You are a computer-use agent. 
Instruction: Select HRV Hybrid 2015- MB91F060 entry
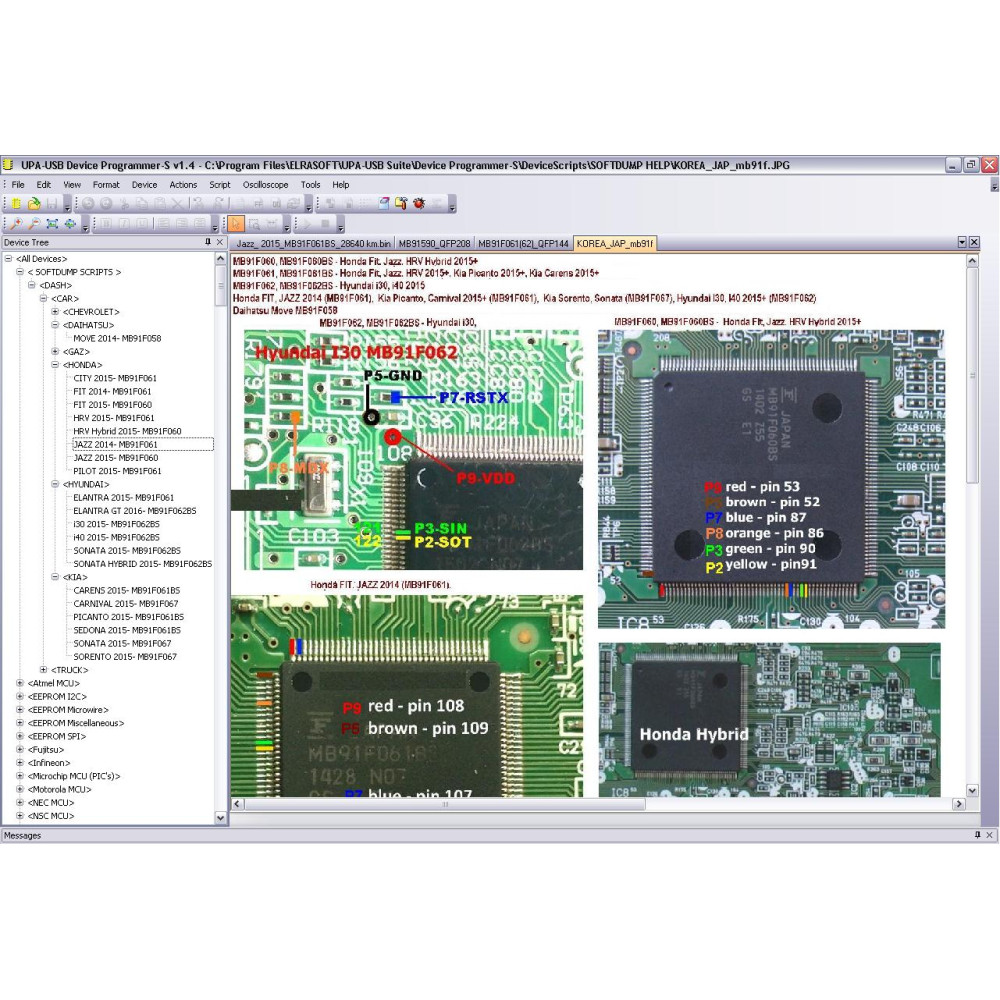tap(127, 431)
